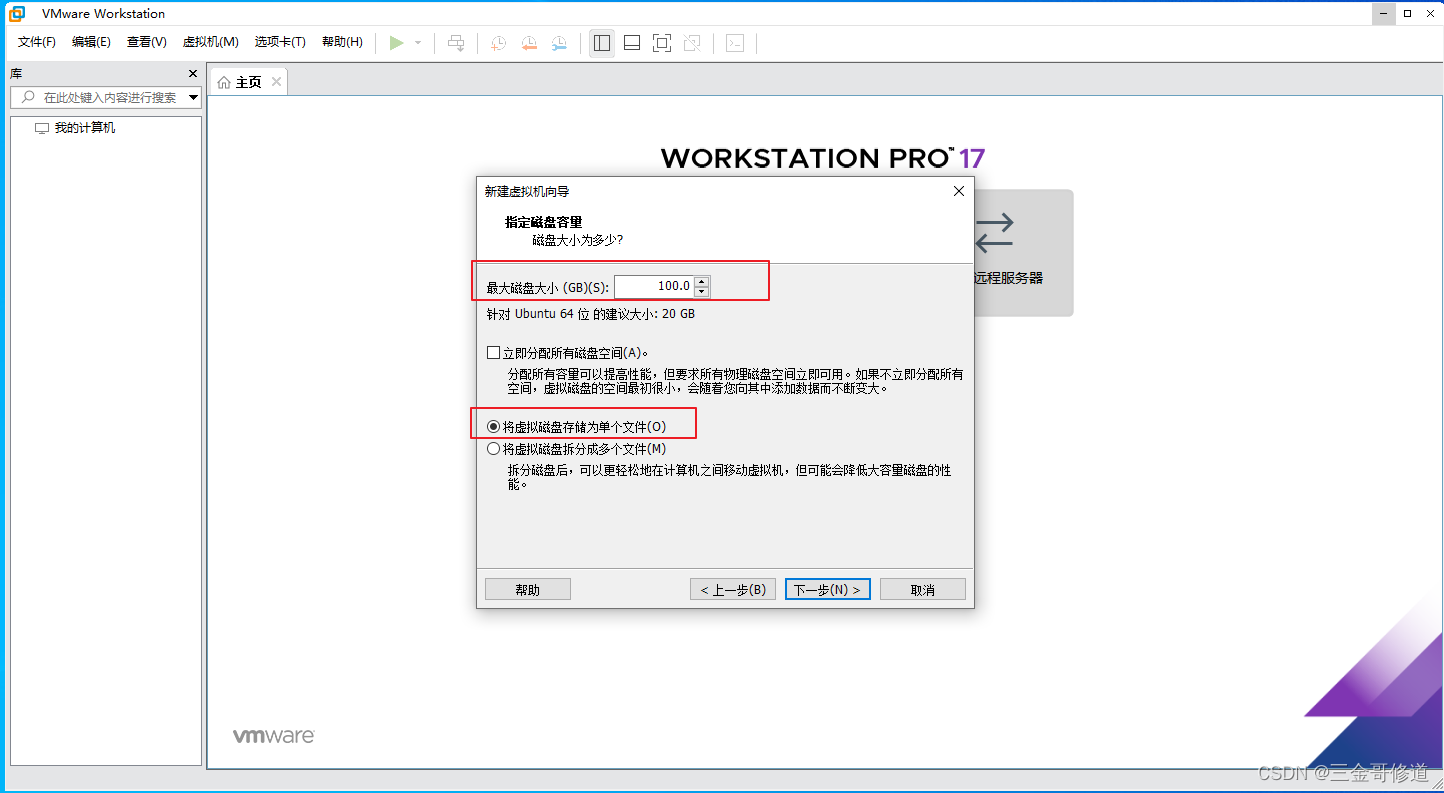Click the VMware Workstation title bar logo

click(17, 14)
